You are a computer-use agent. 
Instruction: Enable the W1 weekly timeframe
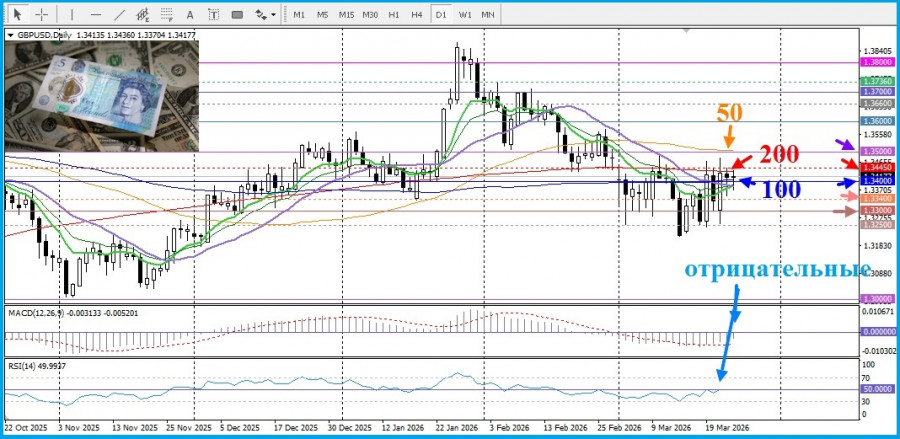465,15
